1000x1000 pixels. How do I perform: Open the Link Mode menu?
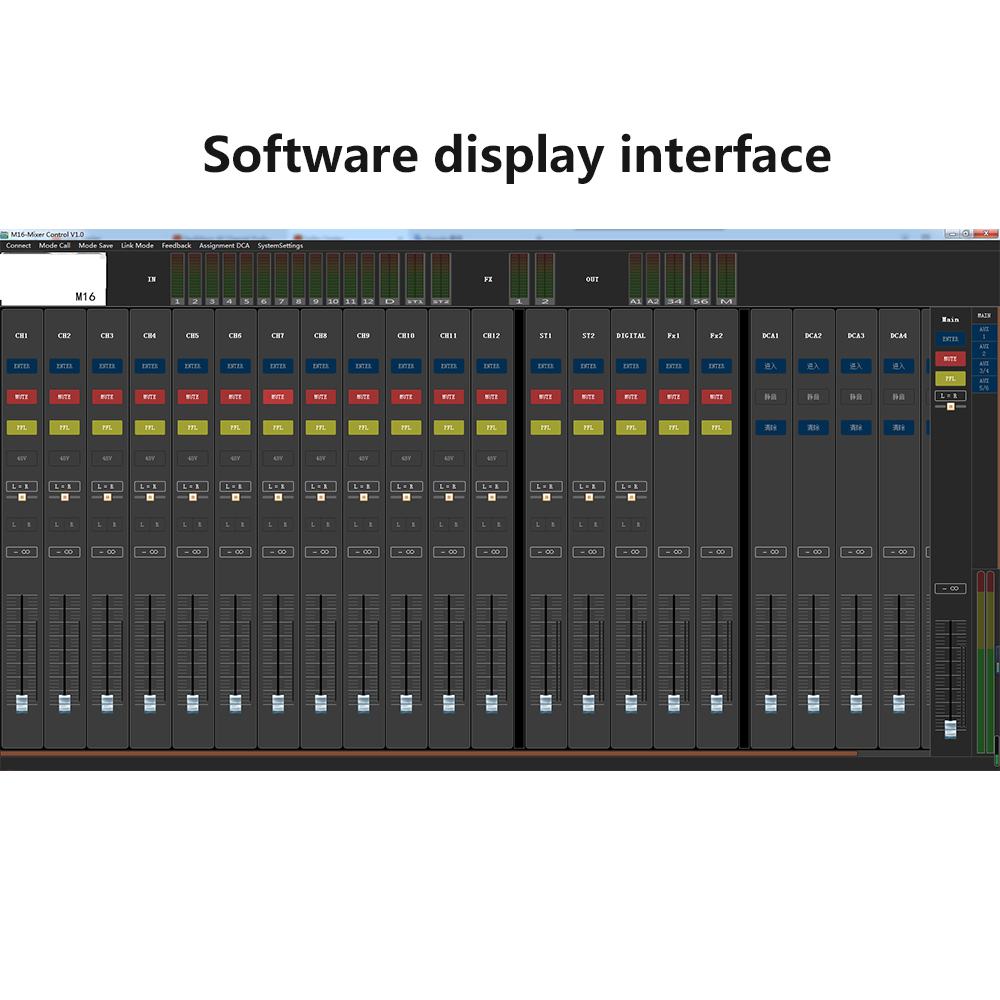coord(137,246)
